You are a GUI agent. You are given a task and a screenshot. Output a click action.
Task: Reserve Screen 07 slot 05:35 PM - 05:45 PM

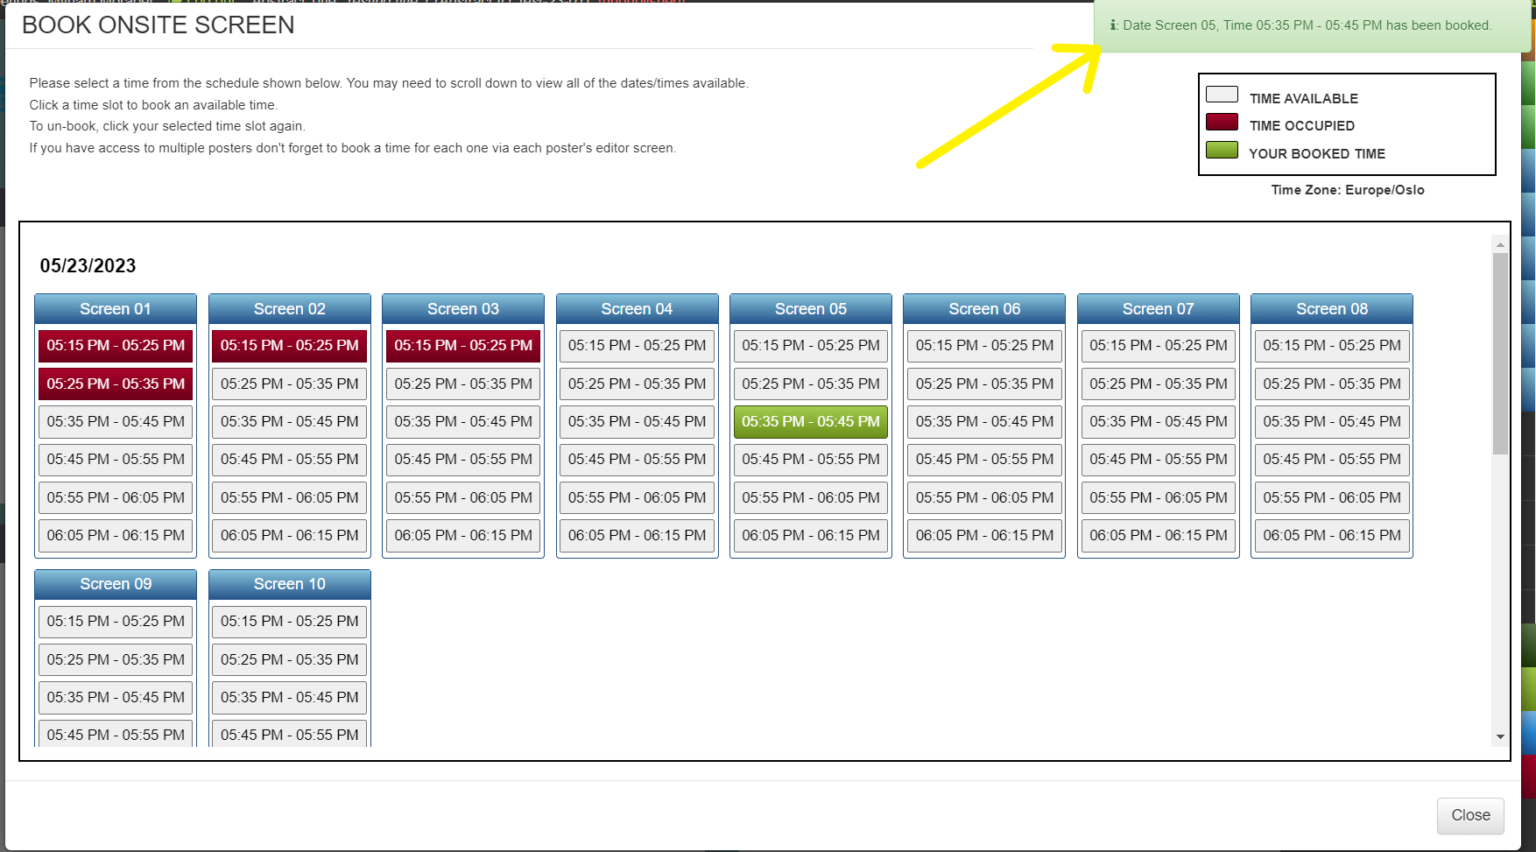coord(1158,421)
